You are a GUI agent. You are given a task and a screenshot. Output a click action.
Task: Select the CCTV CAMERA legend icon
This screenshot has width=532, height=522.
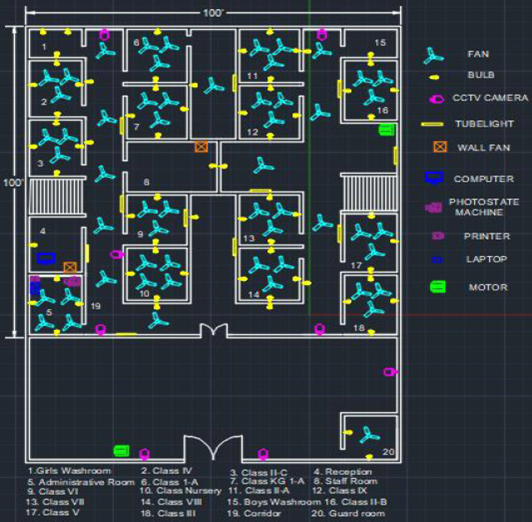tap(437, 99)
